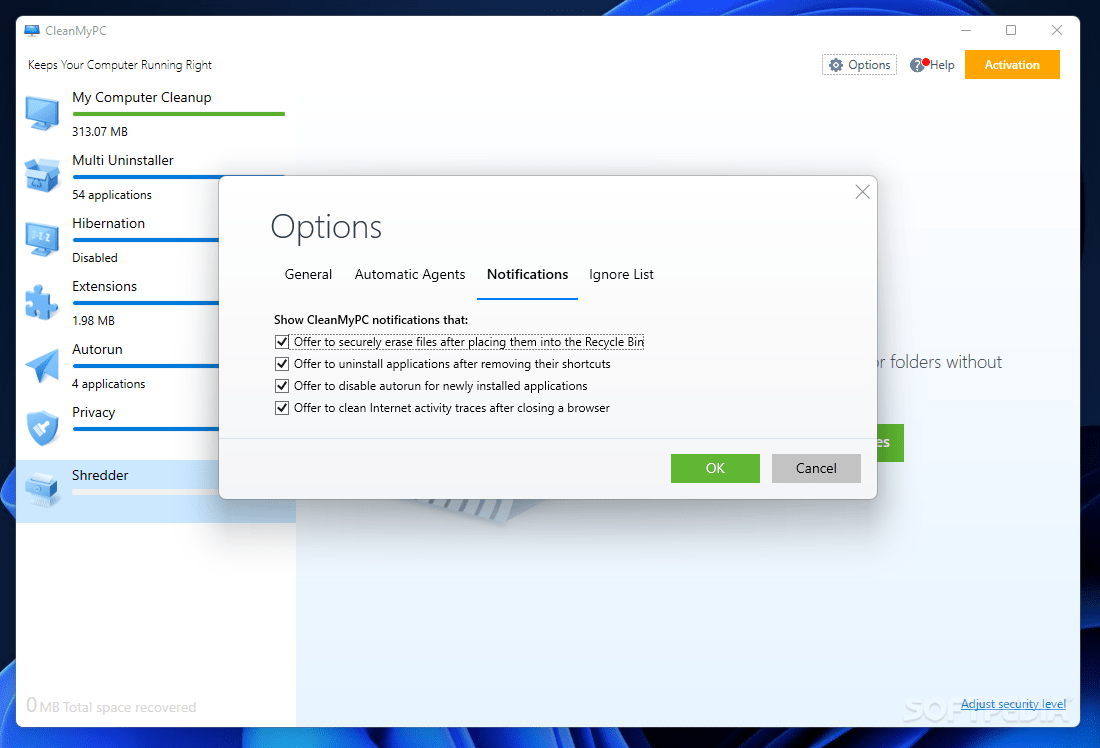Select the Notifications tab

click(x=528, y=274)
